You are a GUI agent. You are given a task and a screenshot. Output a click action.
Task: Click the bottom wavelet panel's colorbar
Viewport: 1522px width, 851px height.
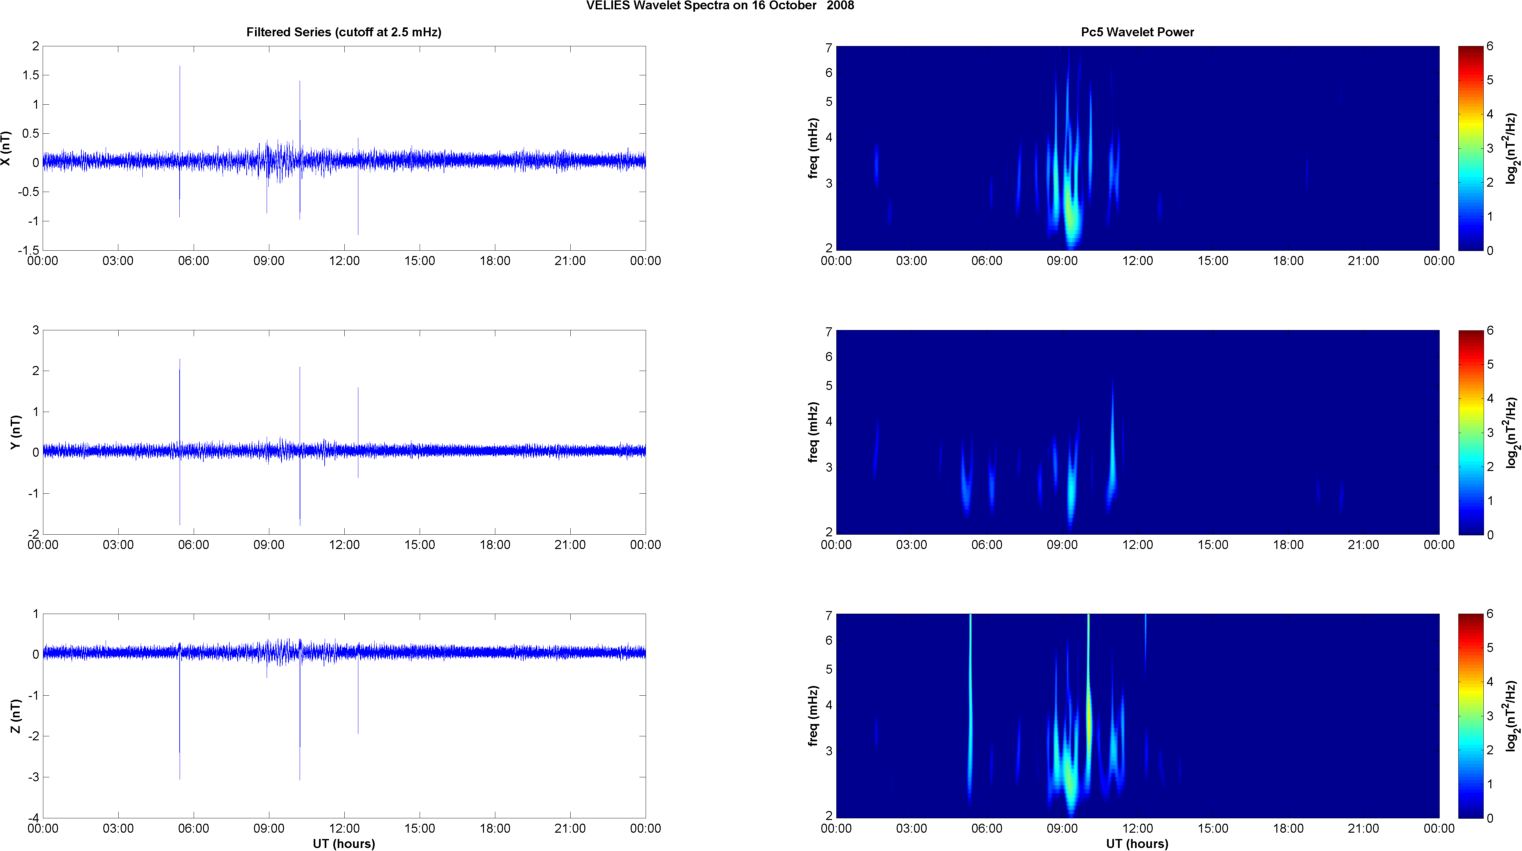pyautogui.click(x=1470, y=716)
